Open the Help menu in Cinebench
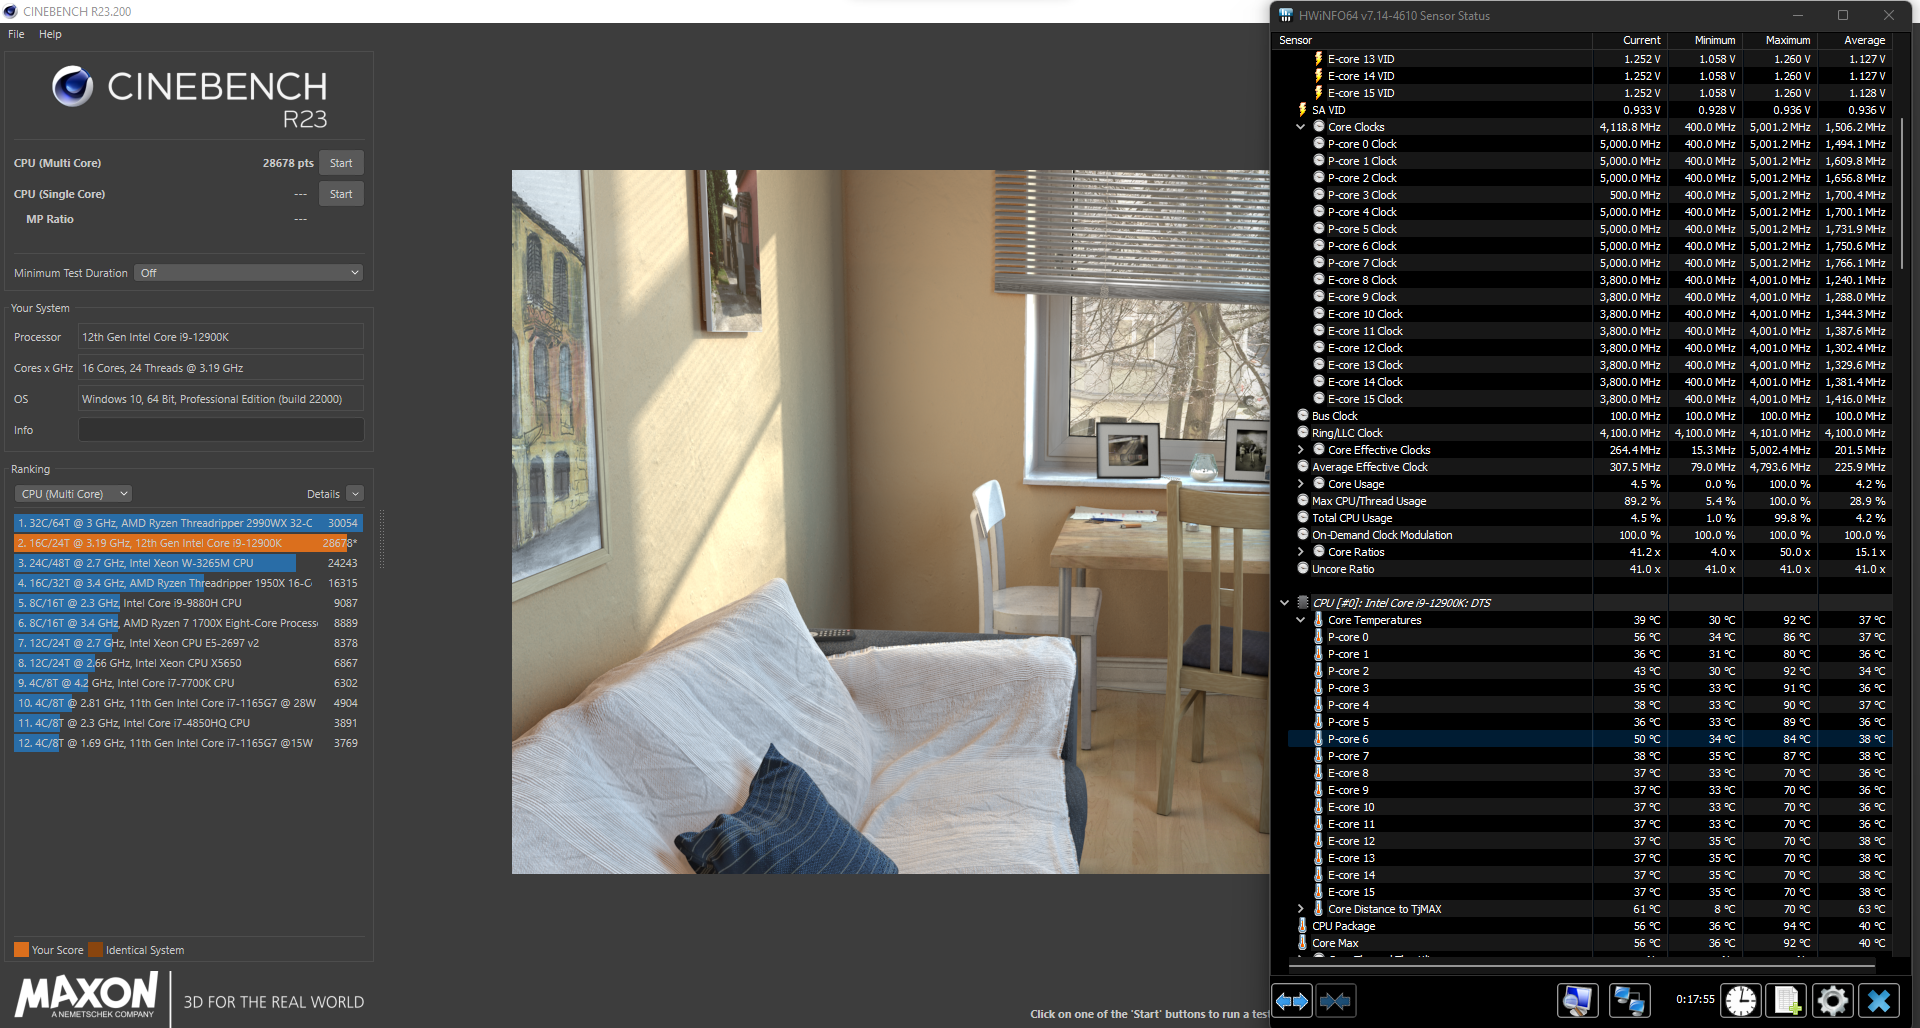This screenshot has width=1920, height=1028. [49, 33]
